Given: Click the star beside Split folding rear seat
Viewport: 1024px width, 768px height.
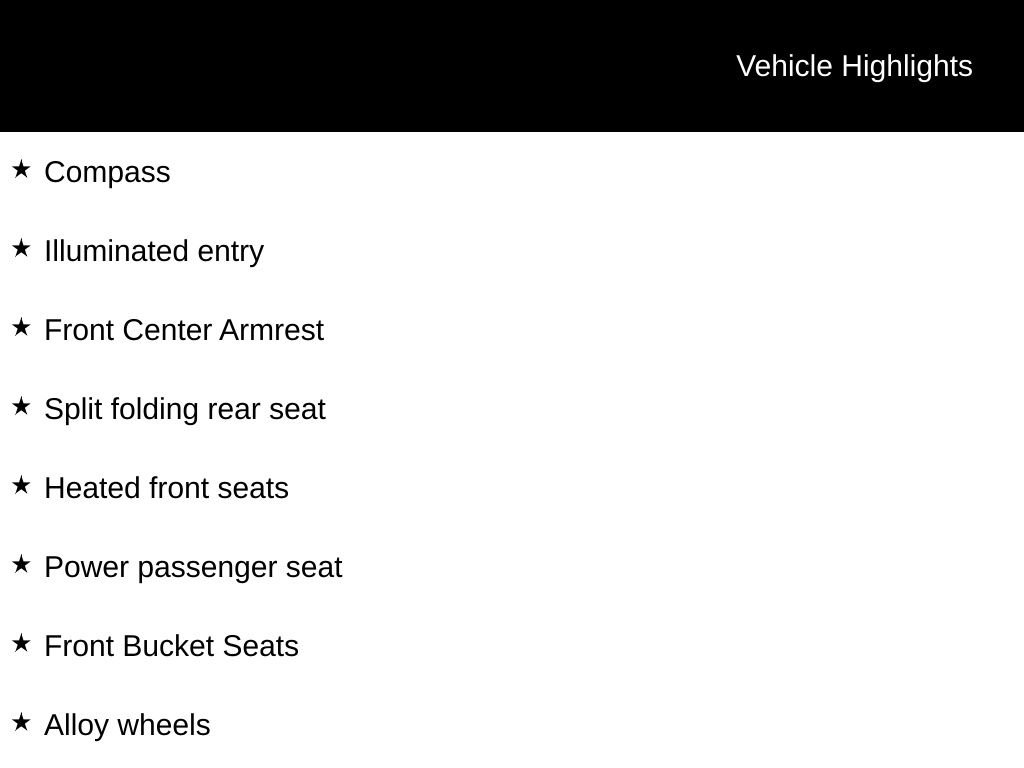Looking at the screenshot, I should click(22, 406).
